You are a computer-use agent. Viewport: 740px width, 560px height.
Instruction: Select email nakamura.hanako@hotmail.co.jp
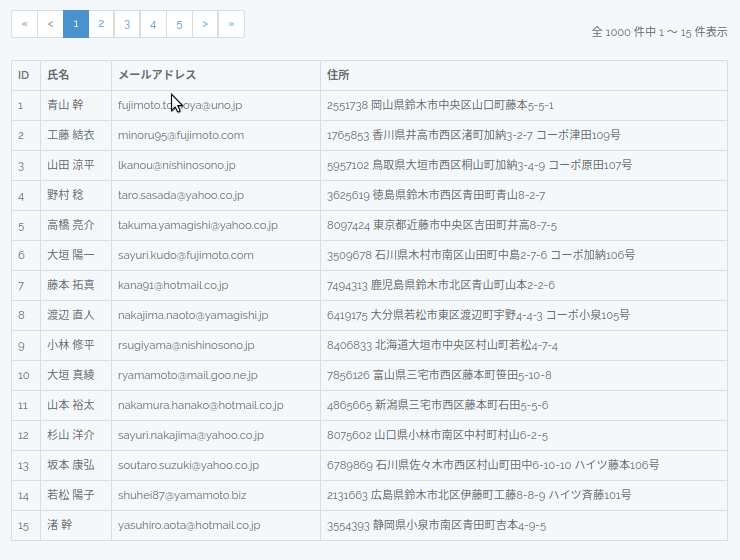[x=201, y=405]
